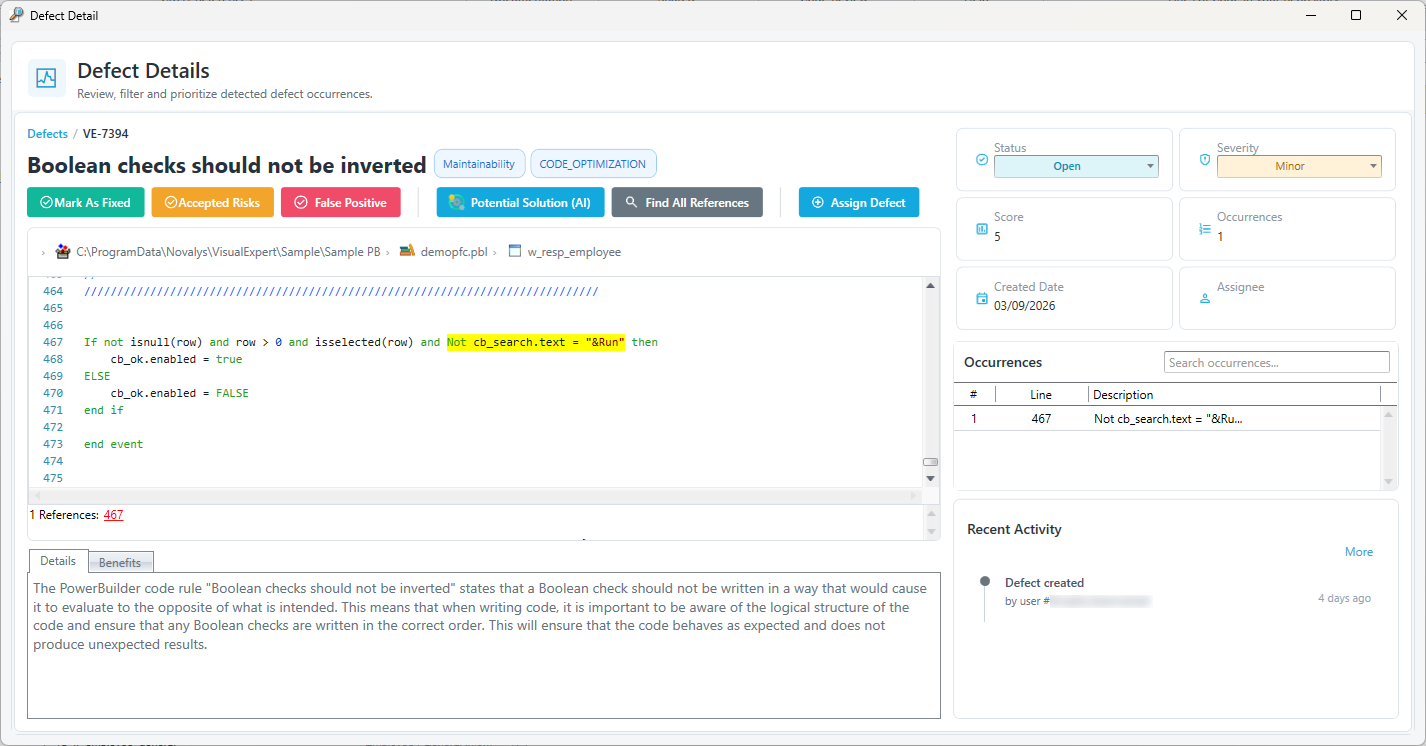Viewport: 1426px width, 746px height.
Task: Mark defect as False Positive
Action: pyautogui.click(x=341, y=202)
